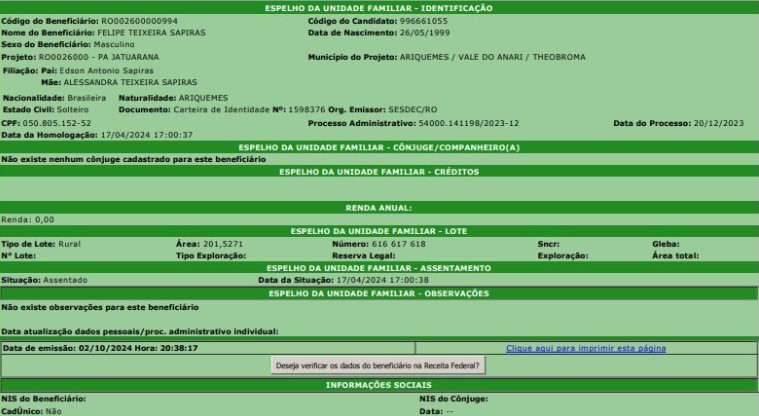Image resolution: width=759 pixels, height=416 pixels.
Task: Select the mother's name Alessandra Teixeira Sapiras
Action: (x=119, y=82)
